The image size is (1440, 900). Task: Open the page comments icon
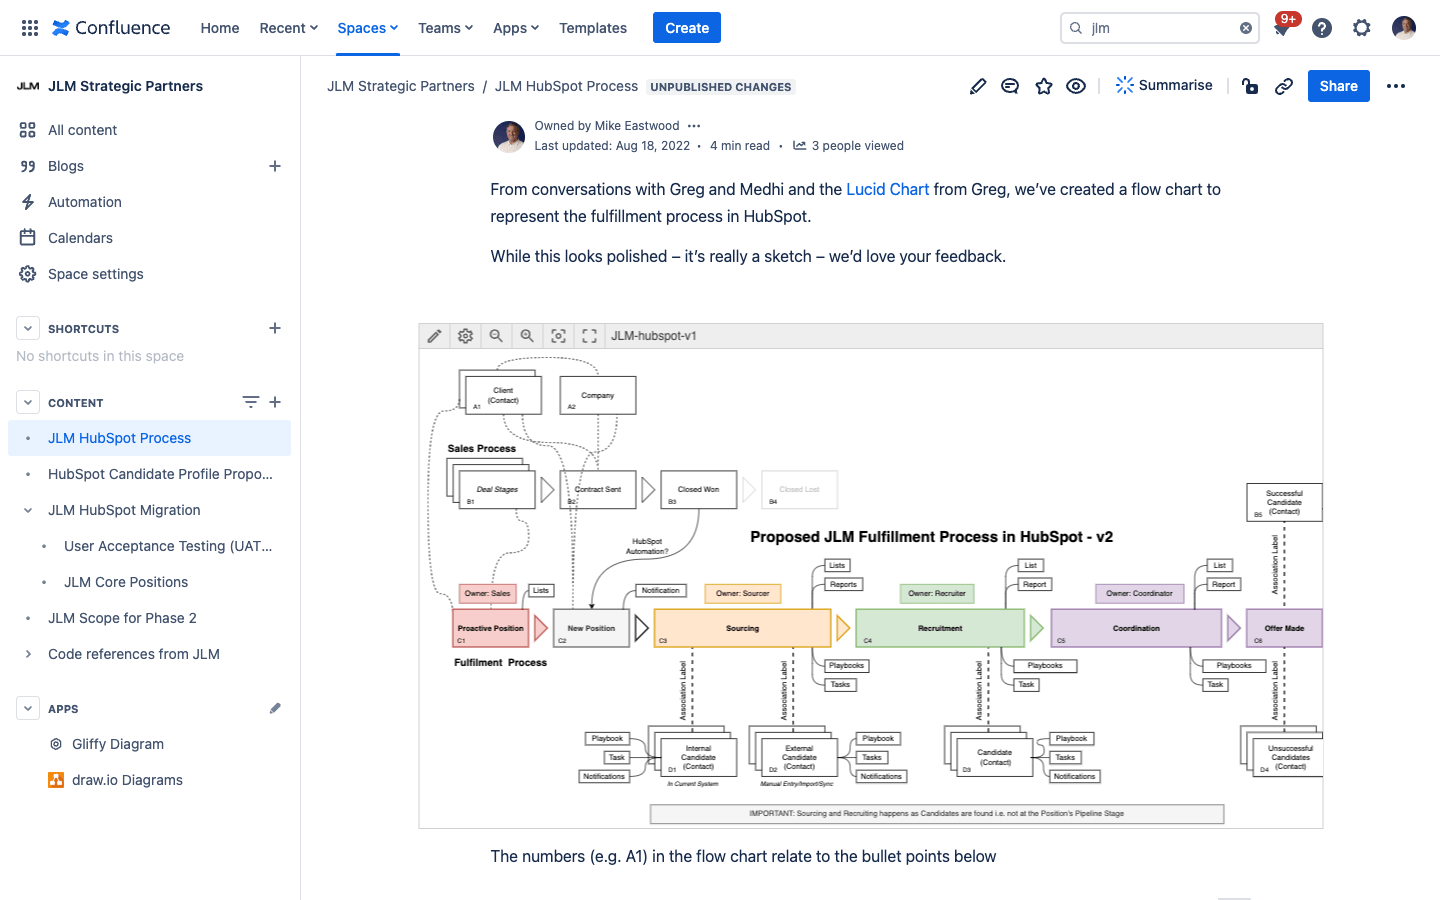pos(1010,86)
